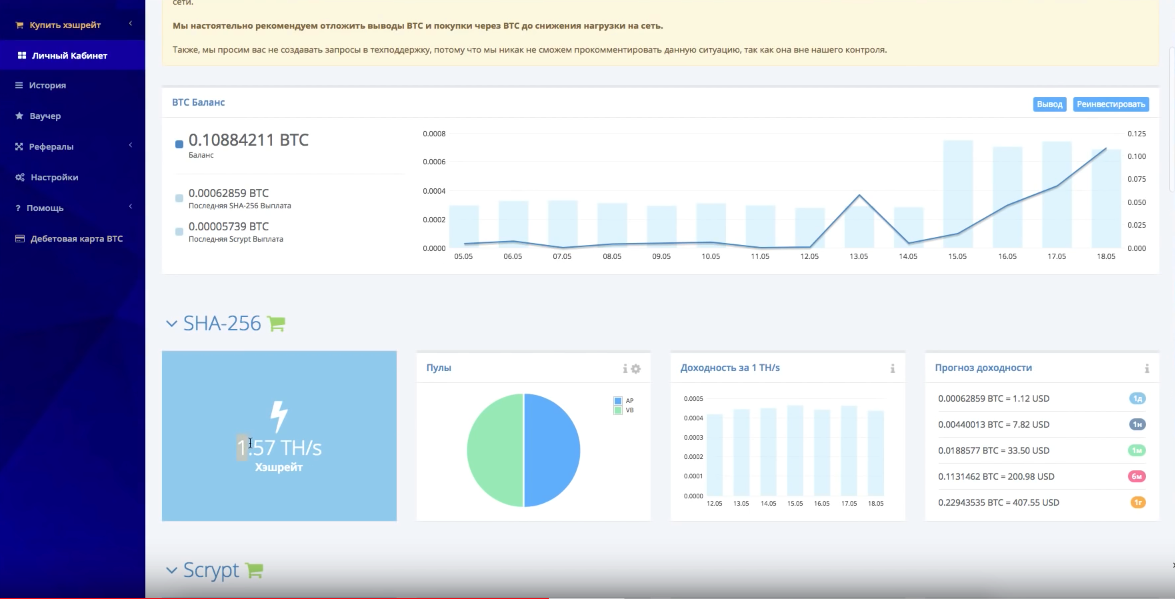Click the green cart icon beside Scrypt
Viewport: 1175px width, 599px height.
tap(254, 571)
